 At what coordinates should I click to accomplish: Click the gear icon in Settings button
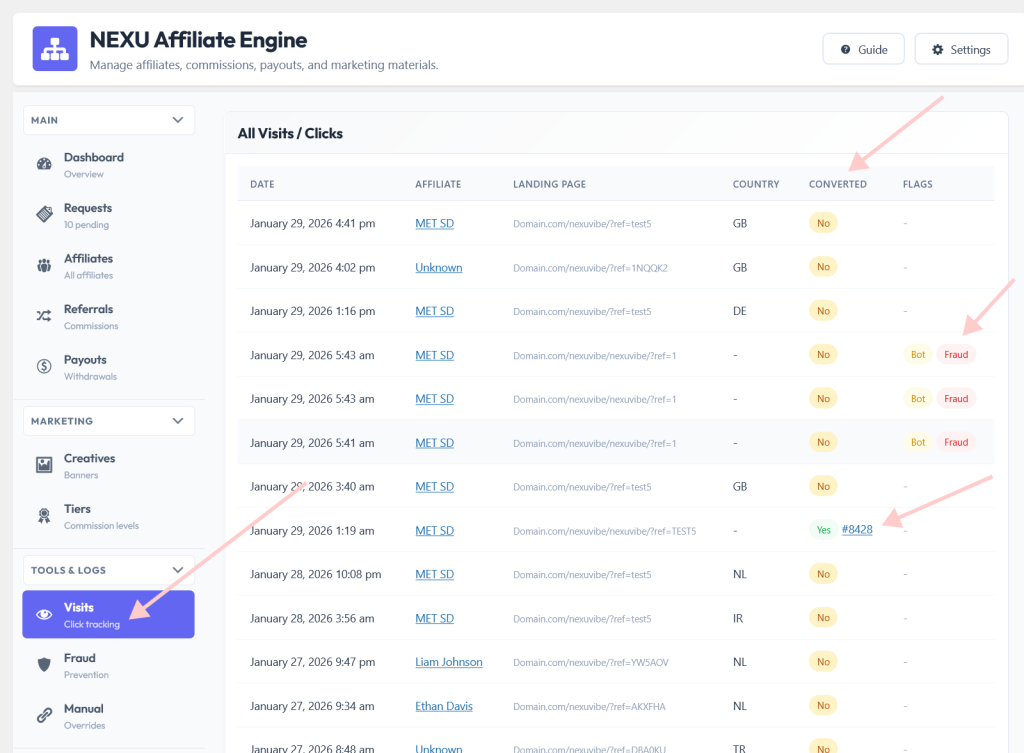[x=938, y=50]
